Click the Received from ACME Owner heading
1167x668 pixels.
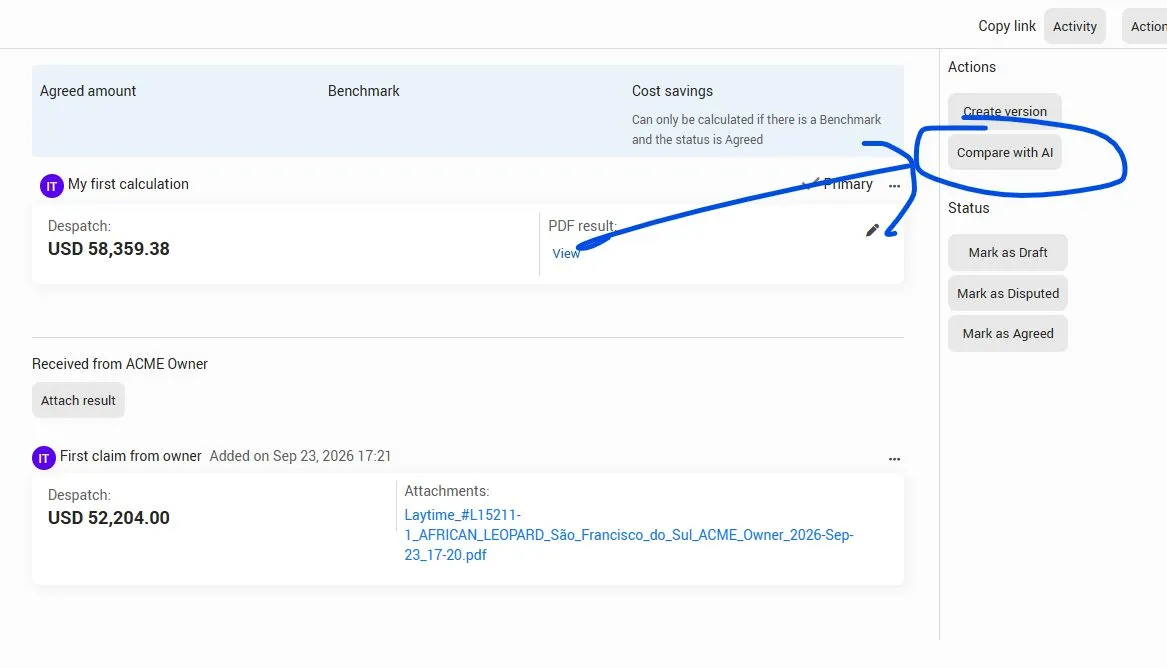pyautogui.click(x=120, y=364)
